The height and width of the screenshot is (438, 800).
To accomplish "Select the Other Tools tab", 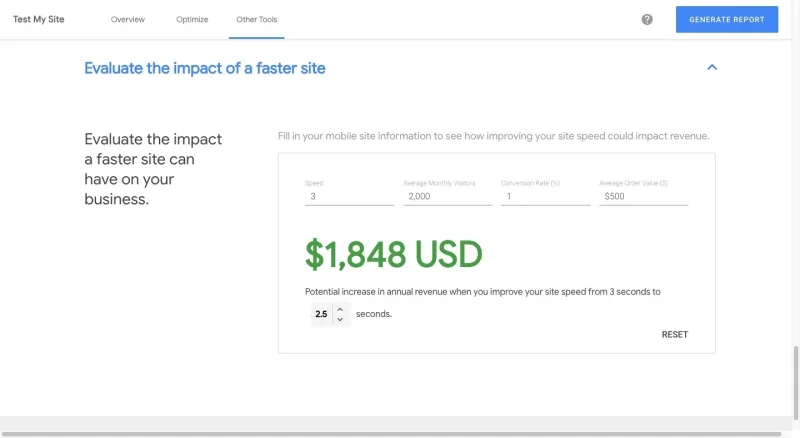I will point(257,20).
